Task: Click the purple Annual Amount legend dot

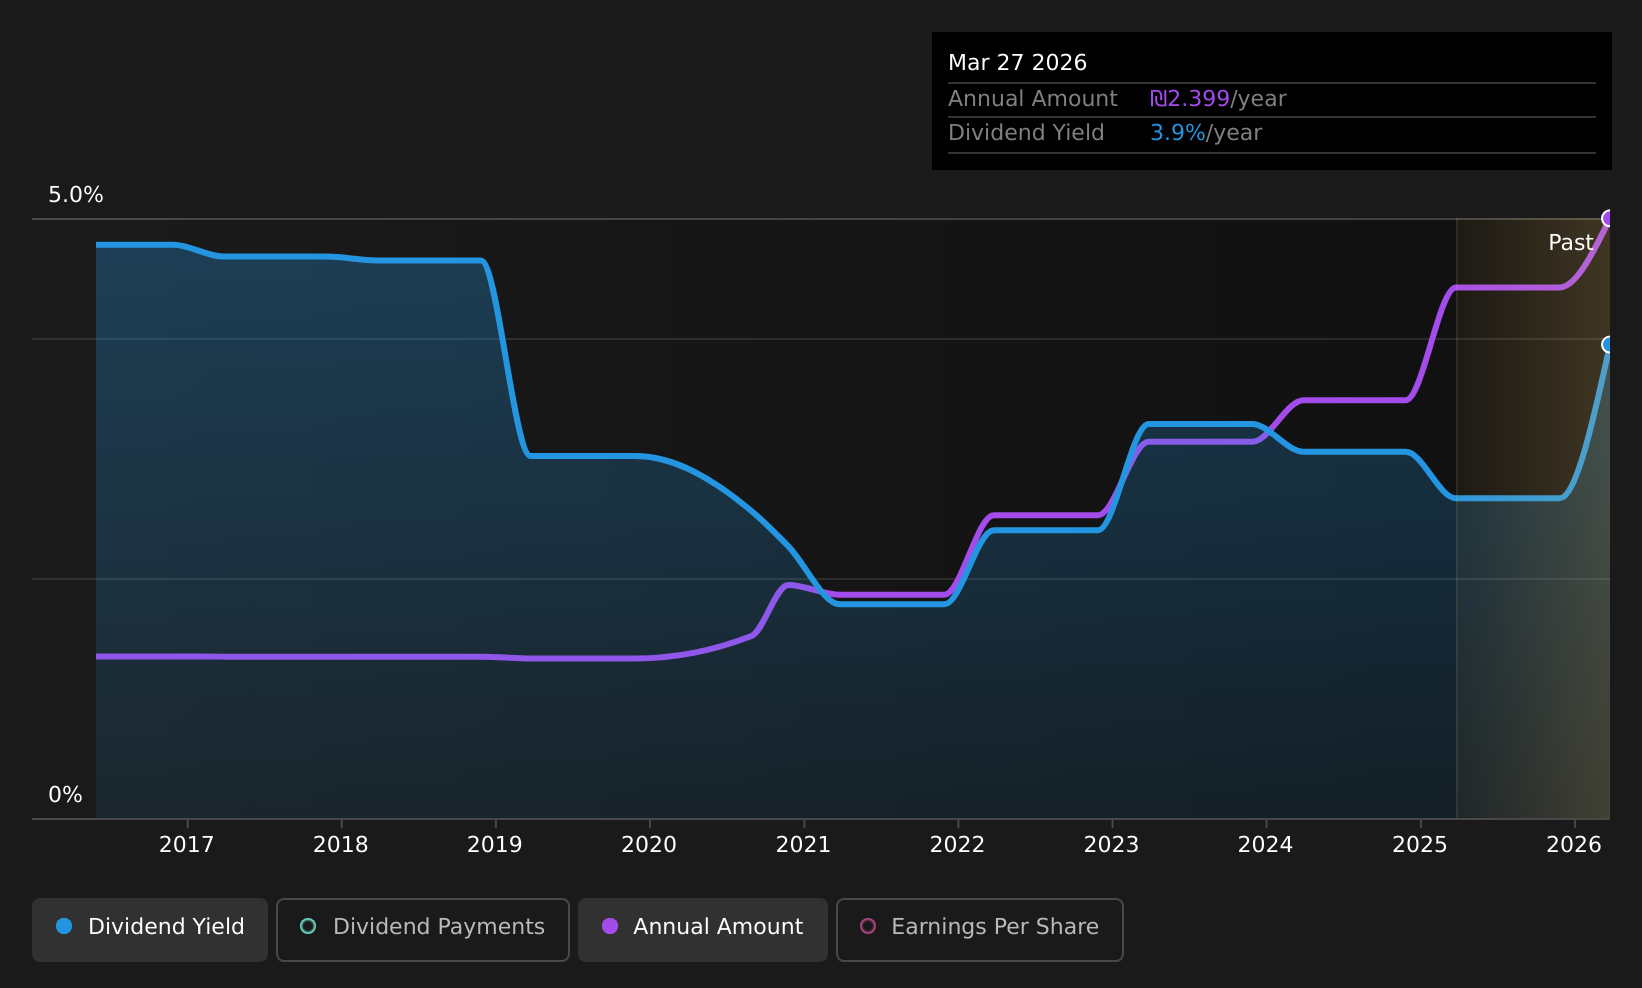Action: tap(609, 928)
